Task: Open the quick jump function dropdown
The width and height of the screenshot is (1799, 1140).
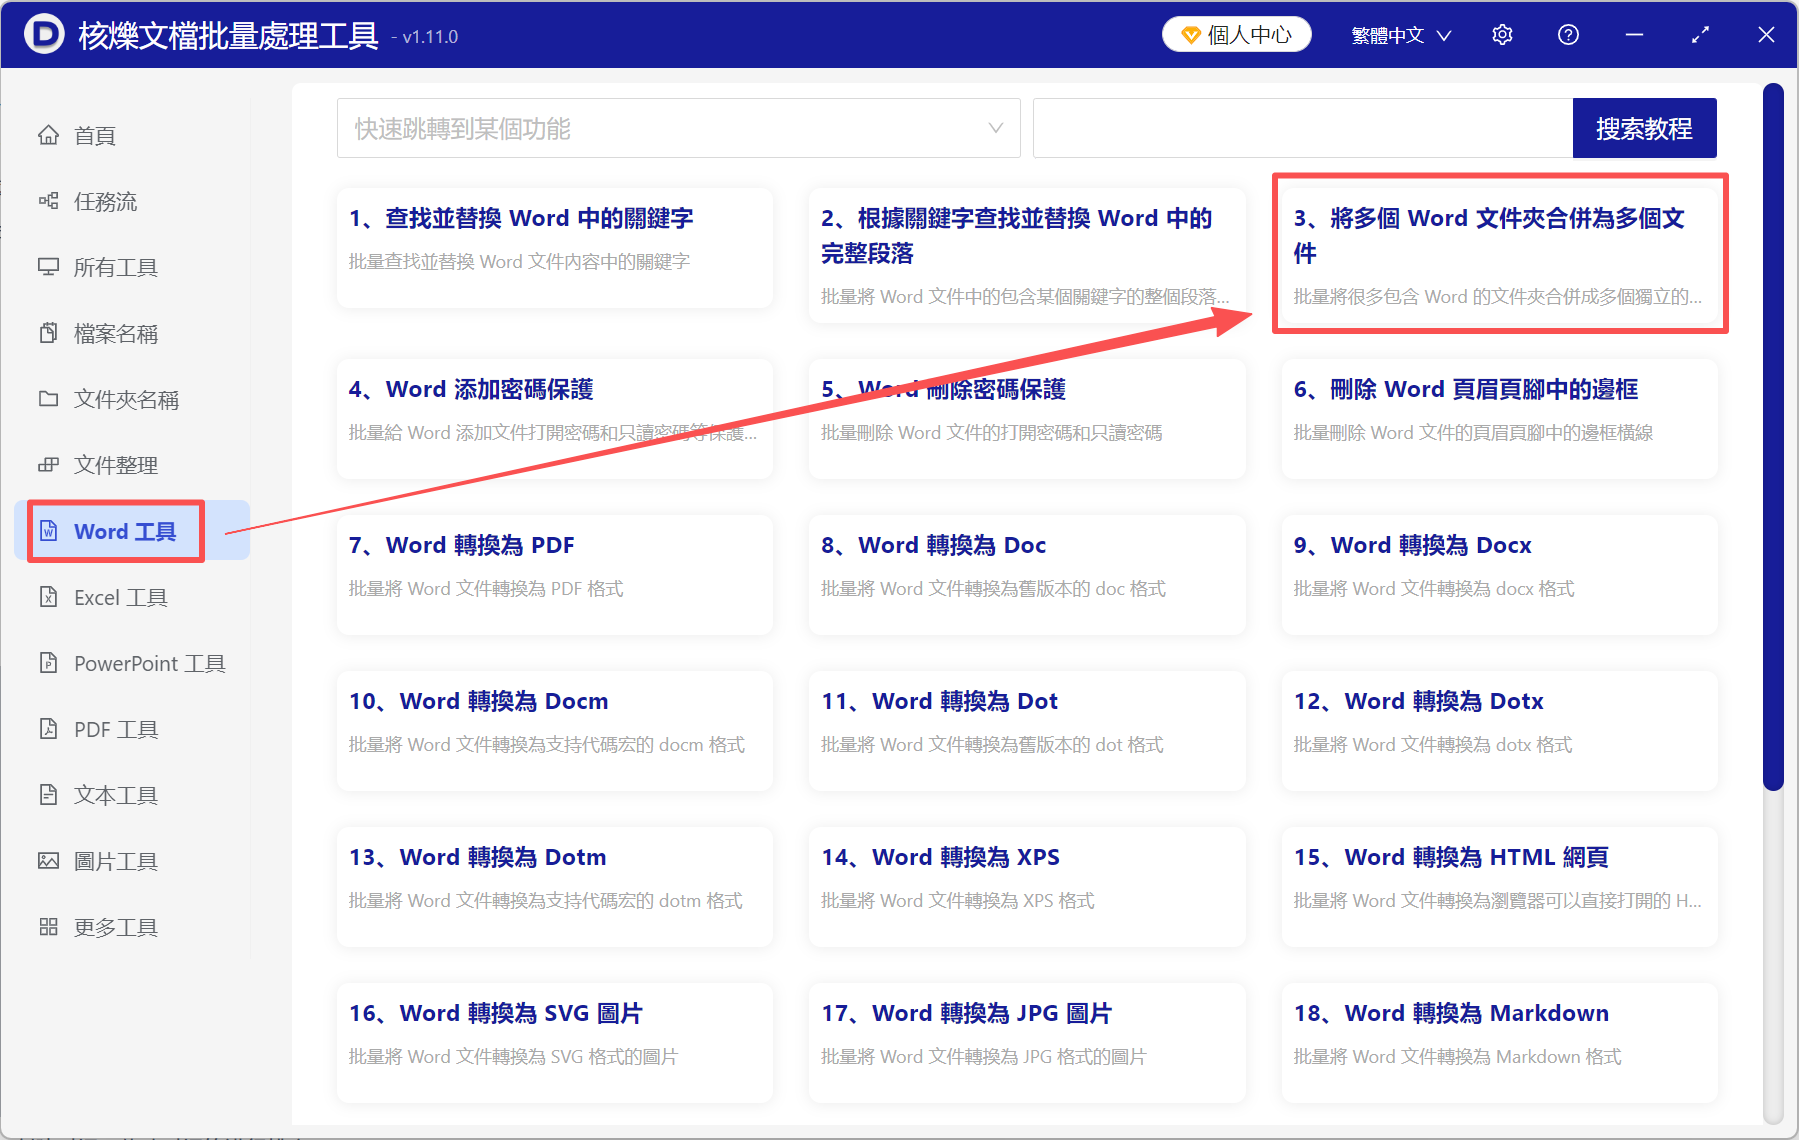Action: coord(678,128)
